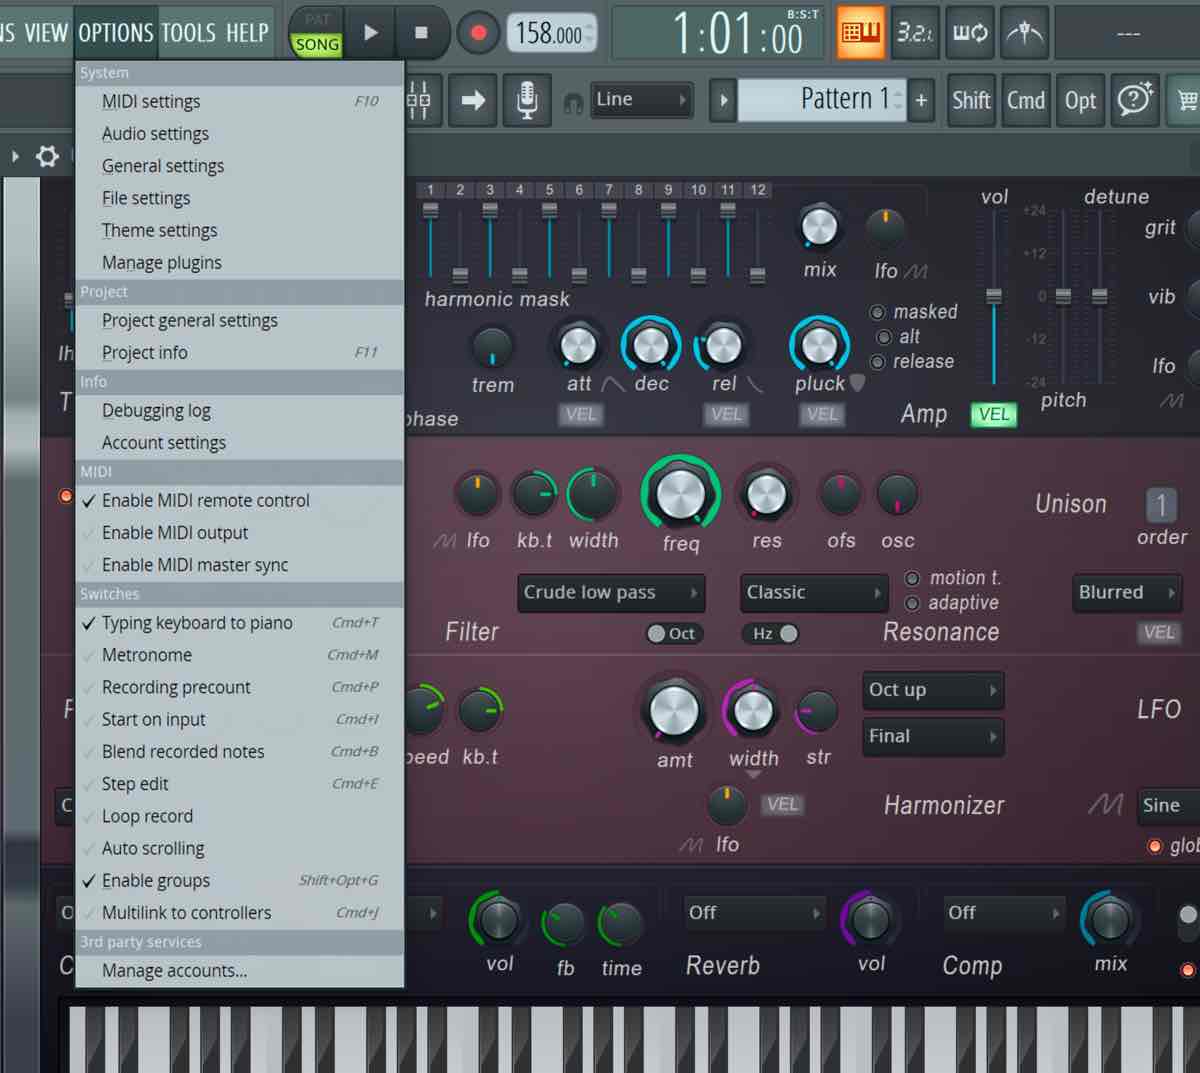Toggle Auto scrolling option
This screenshot has height=1073, width=1200.
pyautogui.click(x=239, y=848)
